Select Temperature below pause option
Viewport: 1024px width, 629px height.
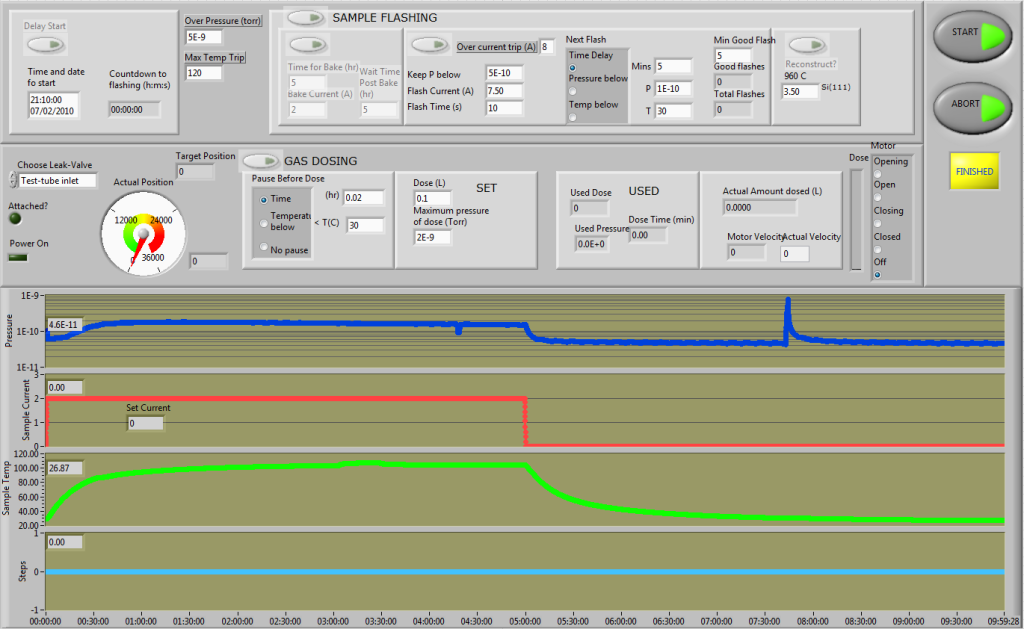pyautogui.click(x=264, y=223)
